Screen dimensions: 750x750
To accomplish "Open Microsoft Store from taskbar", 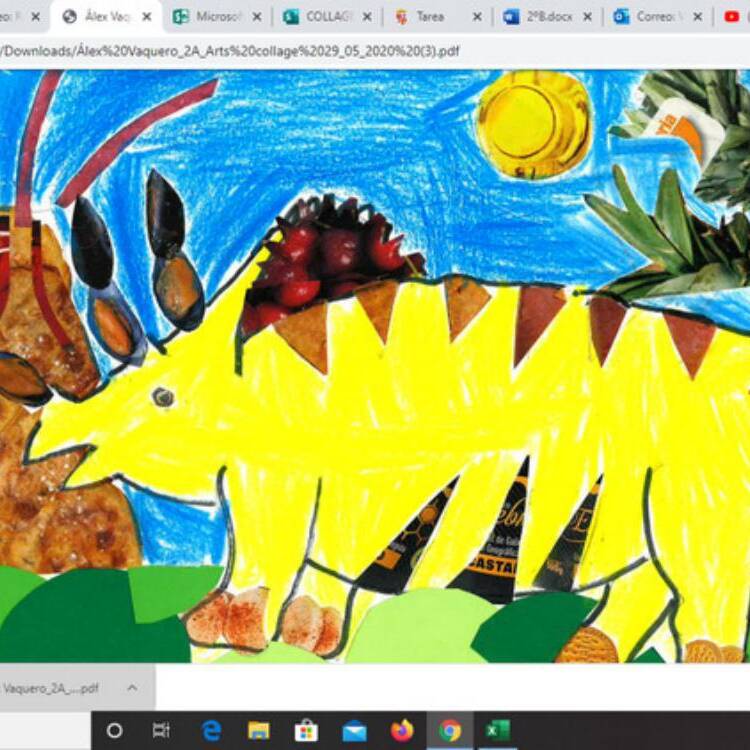I will coord(306,730).
